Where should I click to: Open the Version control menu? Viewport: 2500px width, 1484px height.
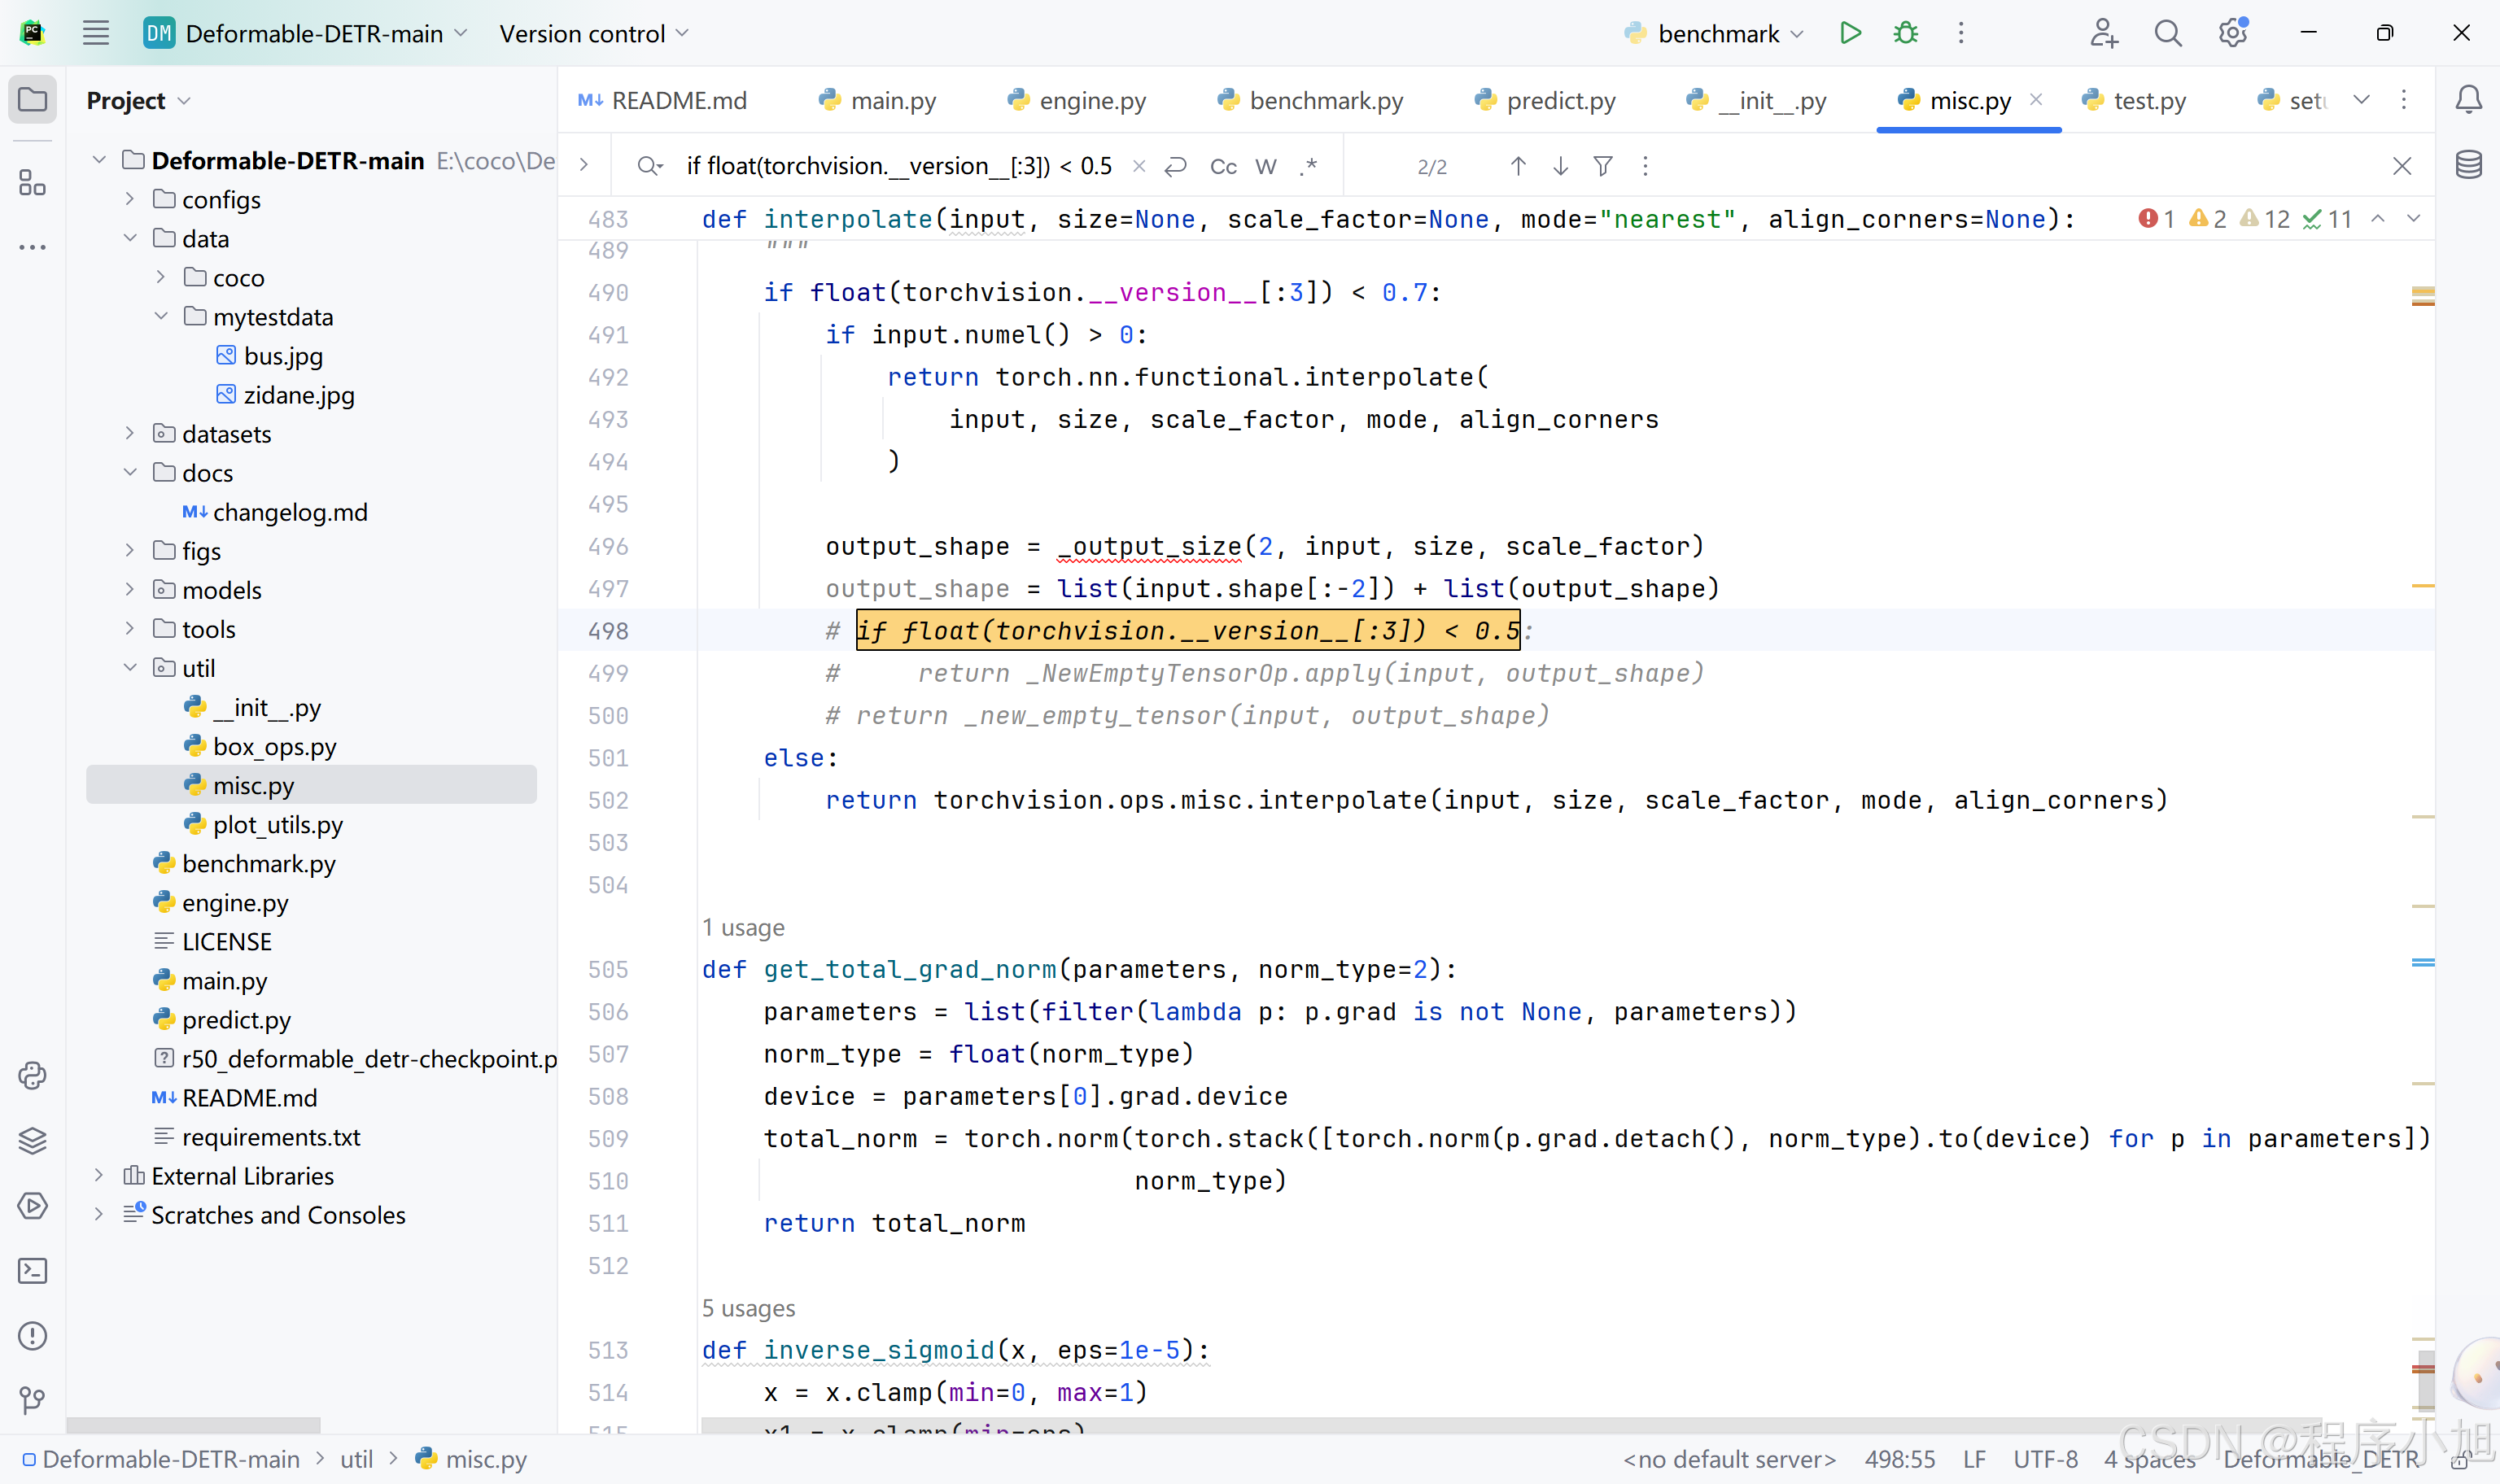tap(594, 34)
